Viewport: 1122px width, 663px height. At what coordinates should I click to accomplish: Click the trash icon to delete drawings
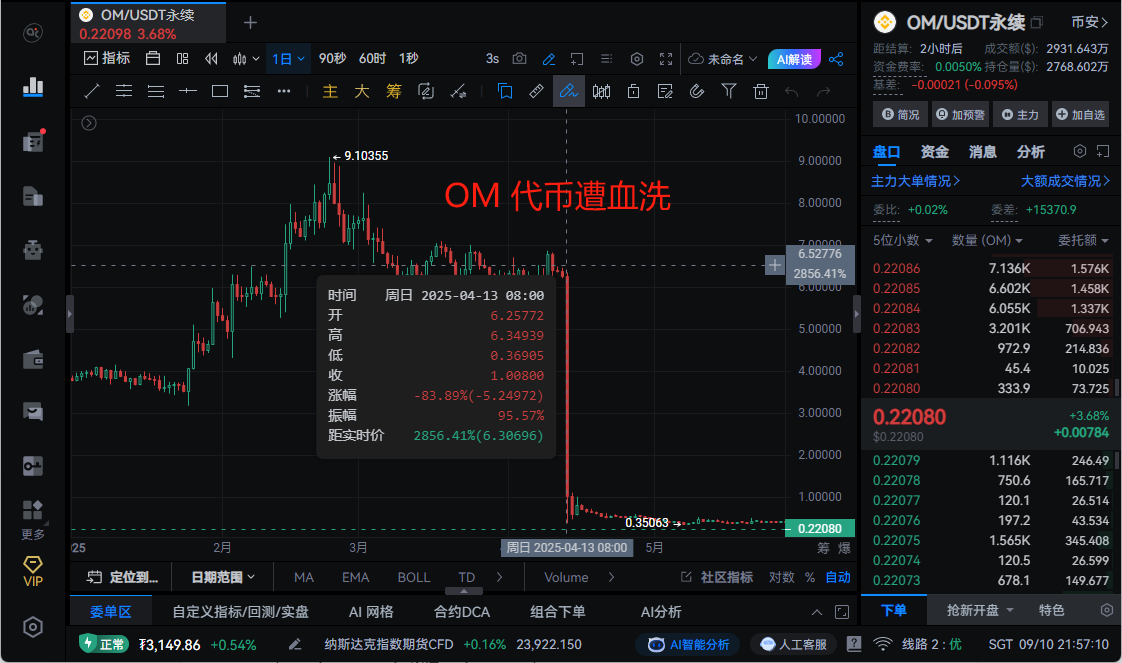coord(761,92)
